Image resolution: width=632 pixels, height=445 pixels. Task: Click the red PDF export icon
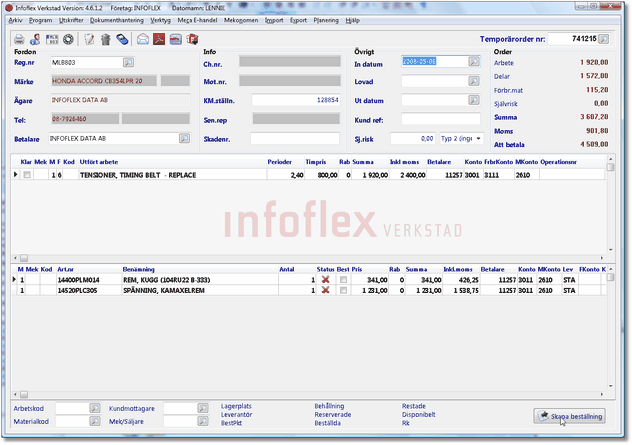click(159, 39)
